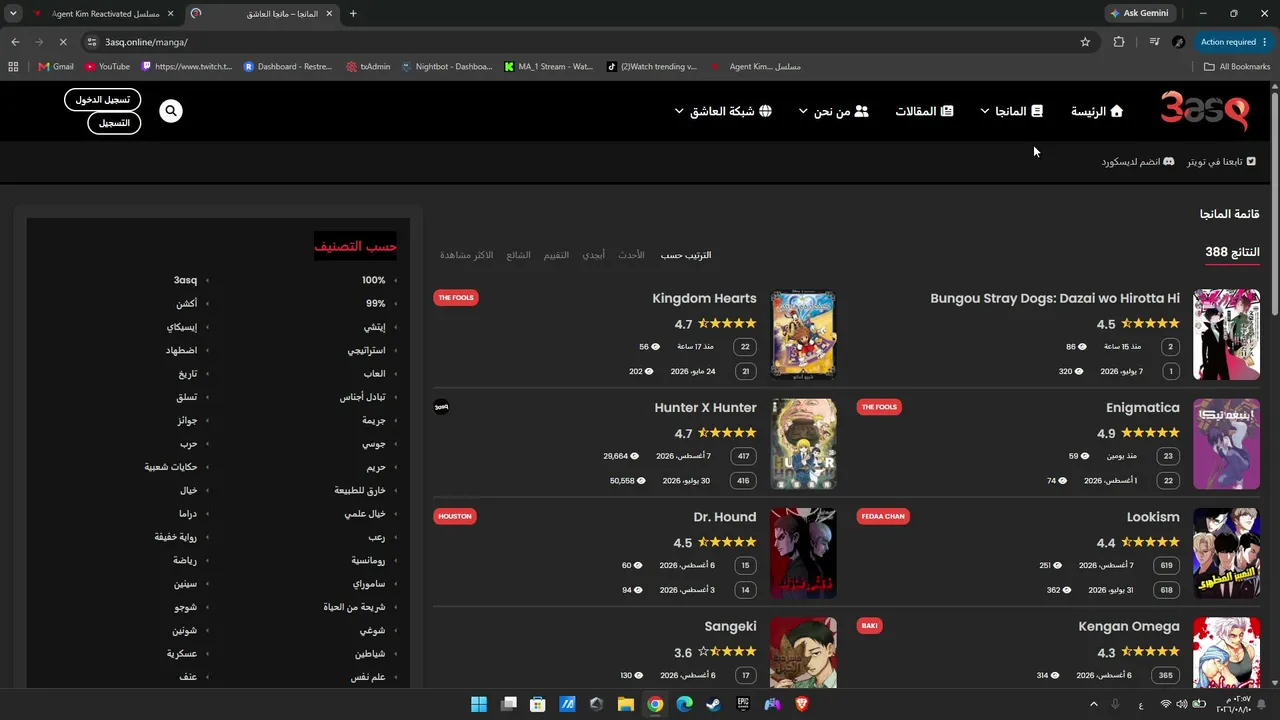Sort manga list by أبجدي
The image size is (1280, 720).
point(594,255)
